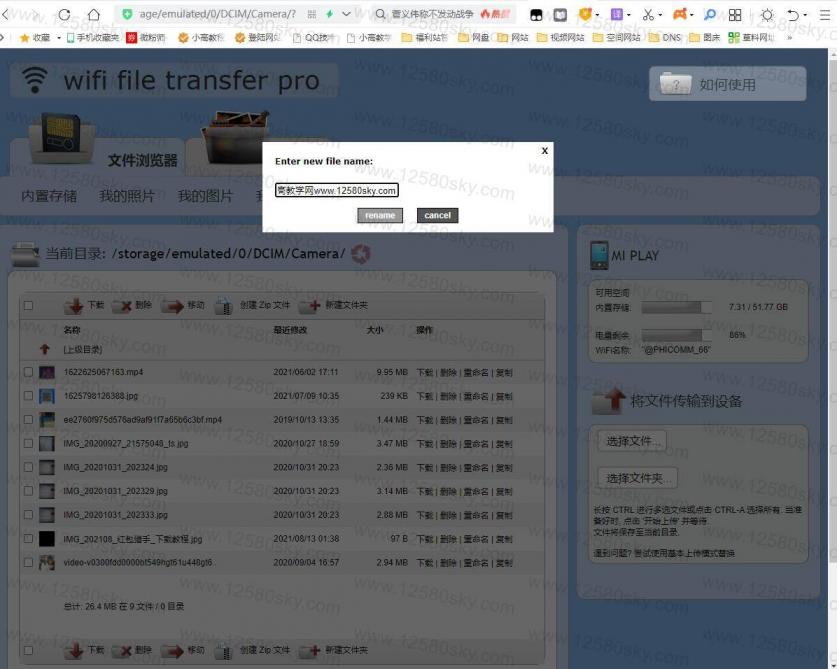Viewport: 837px width, 669px height.
Task: Open the address bar dropdown arrow
Action: 345,15
